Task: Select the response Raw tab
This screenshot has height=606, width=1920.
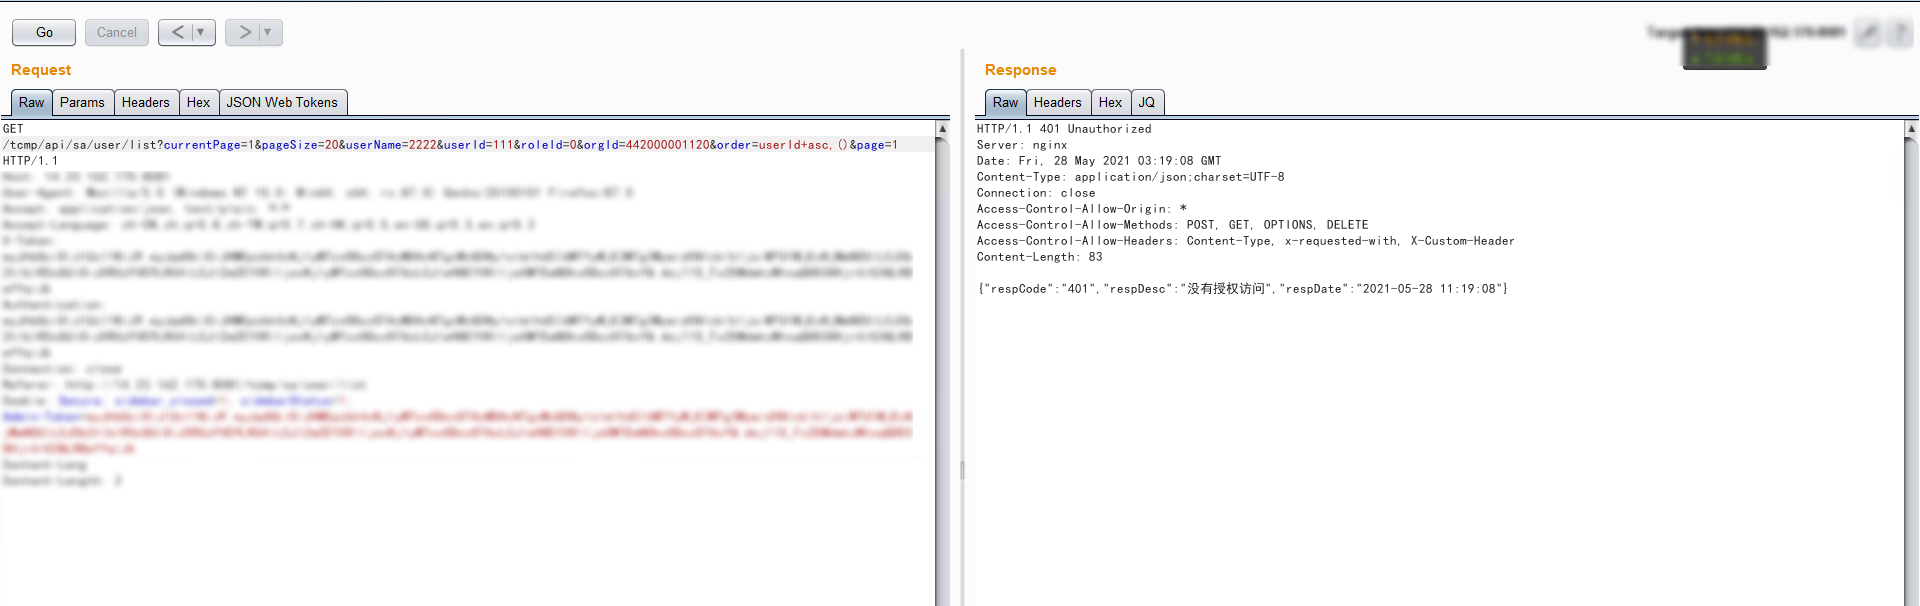Action: point(1005,103)
